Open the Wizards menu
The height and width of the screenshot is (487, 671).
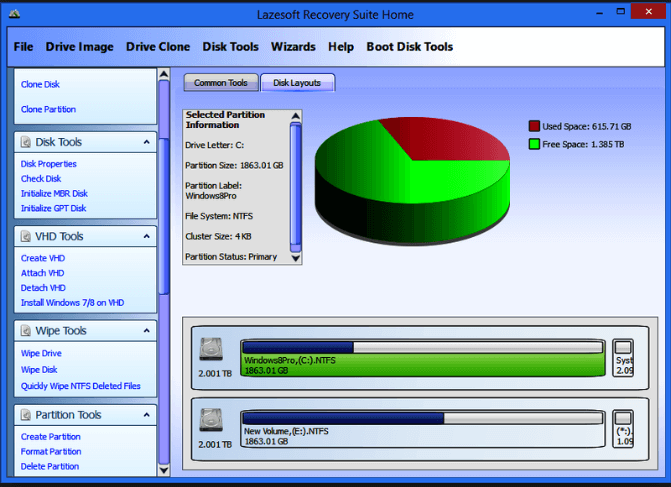click(293, 47)
